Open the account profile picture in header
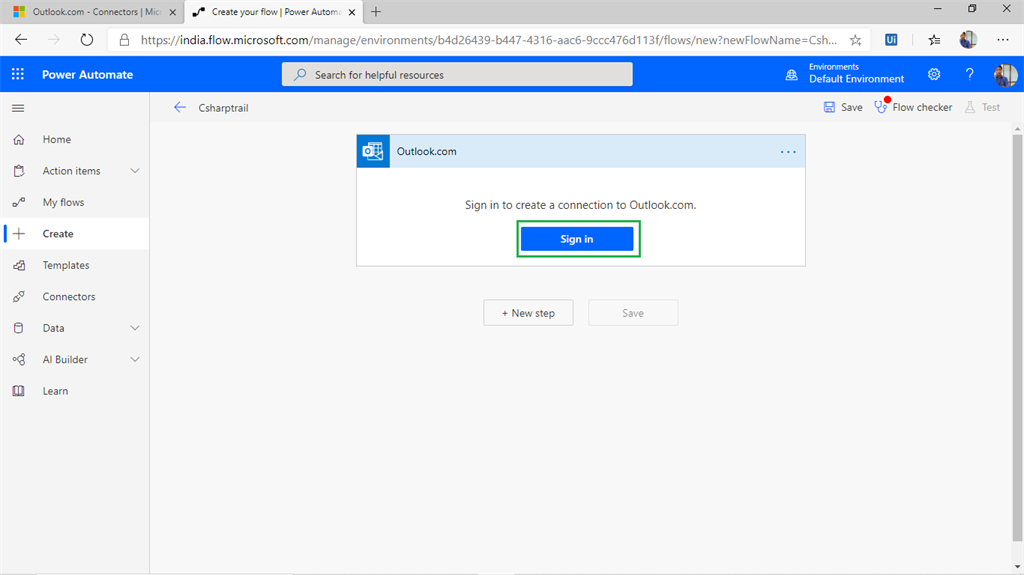Image resolution: width=1024 pixels, height=575 pixels. pyautogui.click(x=1005, y=74)
